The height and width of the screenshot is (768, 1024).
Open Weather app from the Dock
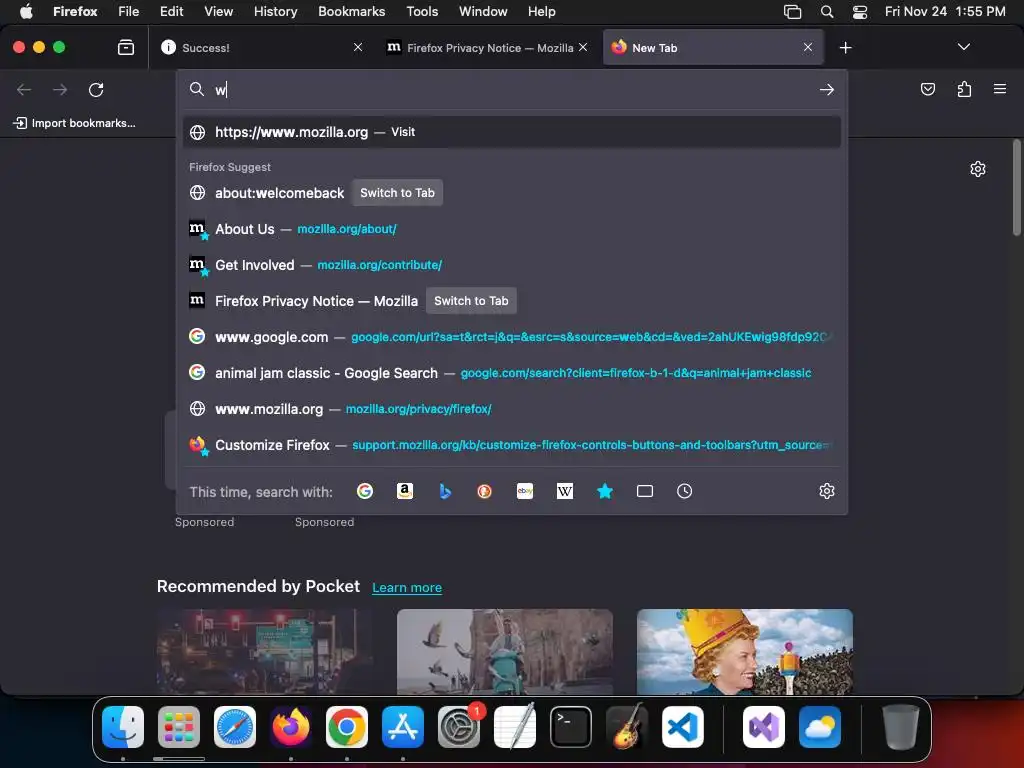coord(820,727)
